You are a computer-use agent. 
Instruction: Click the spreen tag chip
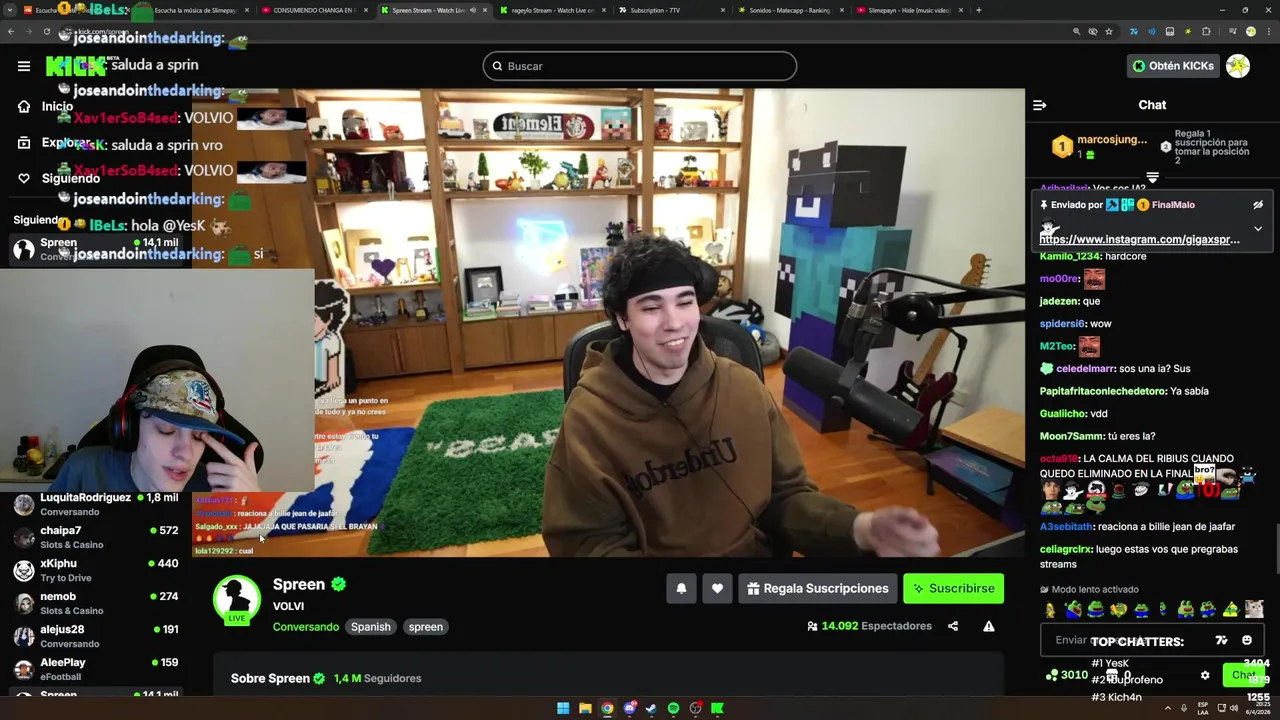coord(425,627)
